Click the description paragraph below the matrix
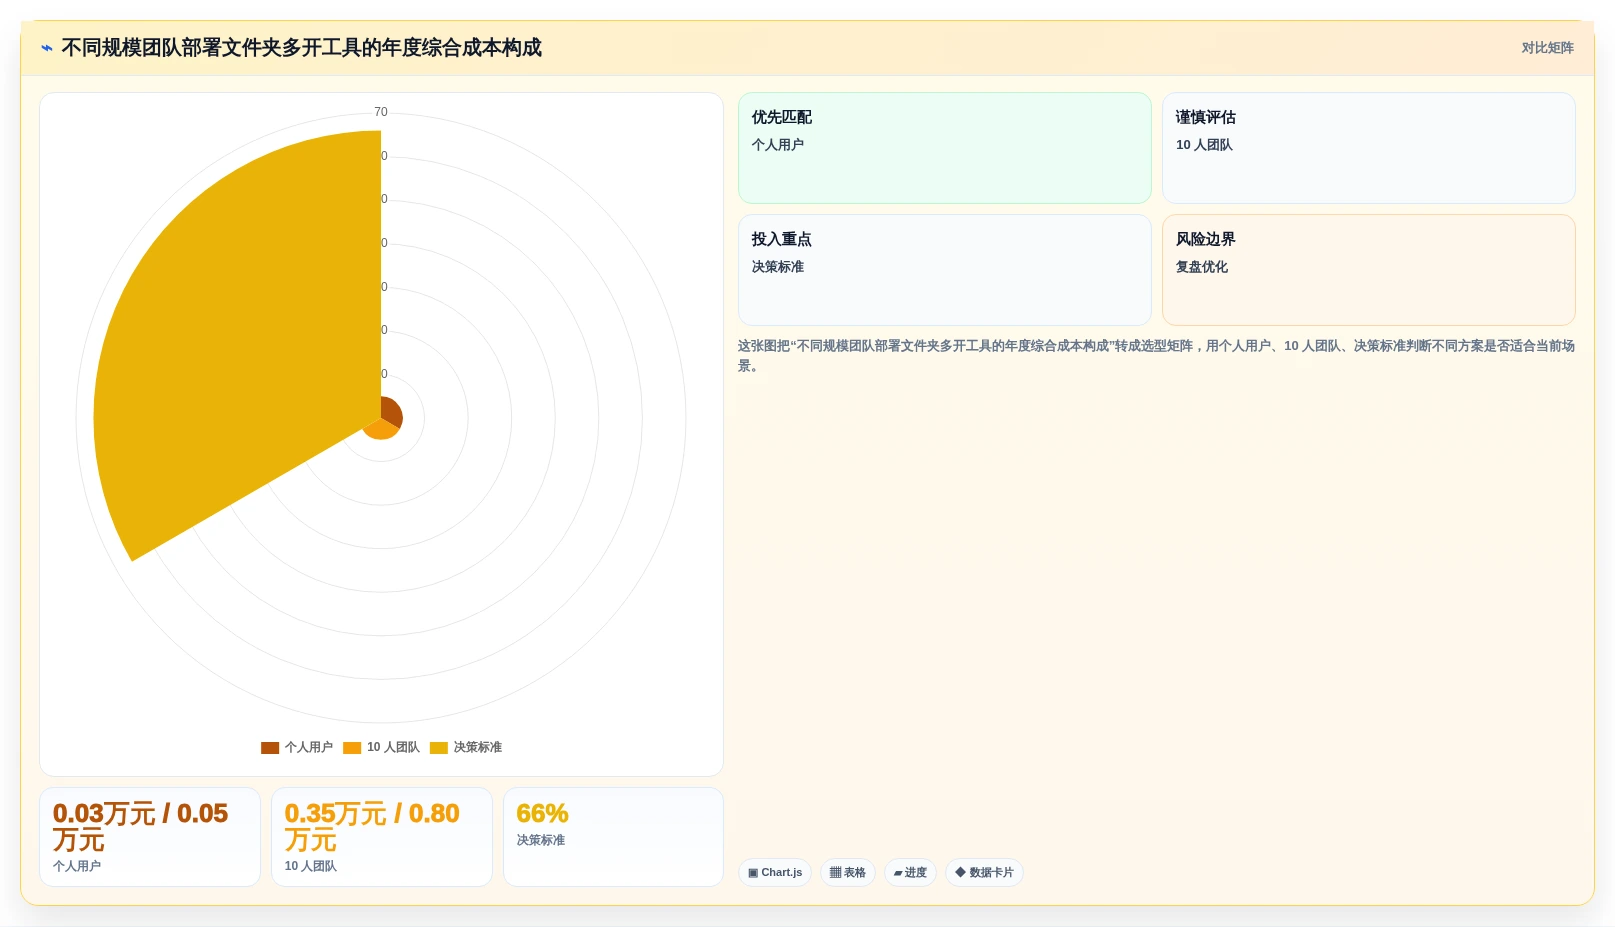 click(1157, 356)
